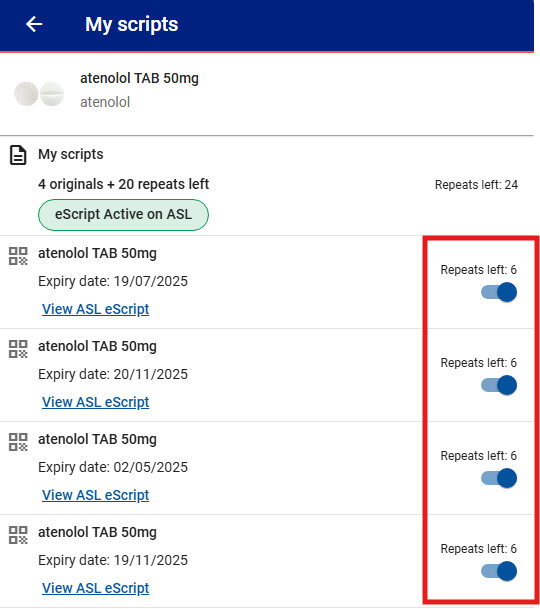Open View ASL eScript for 19/11/2025 expiry
Image resolution: width=540 pixels, height=609 pixels.
coord(96,588)
